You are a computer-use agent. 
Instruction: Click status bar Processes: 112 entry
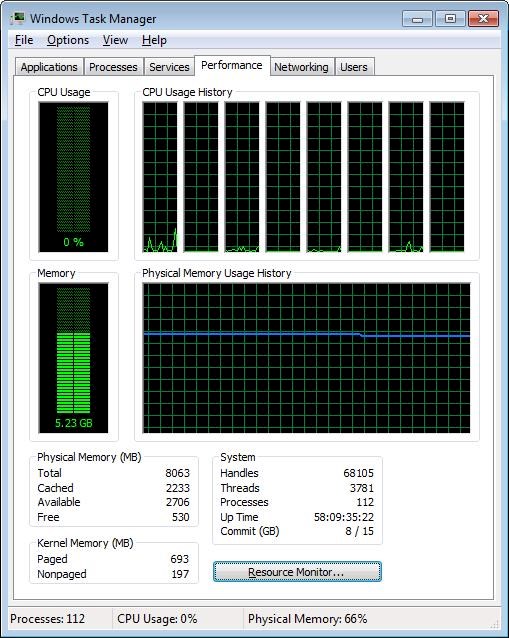coord(48,619)
